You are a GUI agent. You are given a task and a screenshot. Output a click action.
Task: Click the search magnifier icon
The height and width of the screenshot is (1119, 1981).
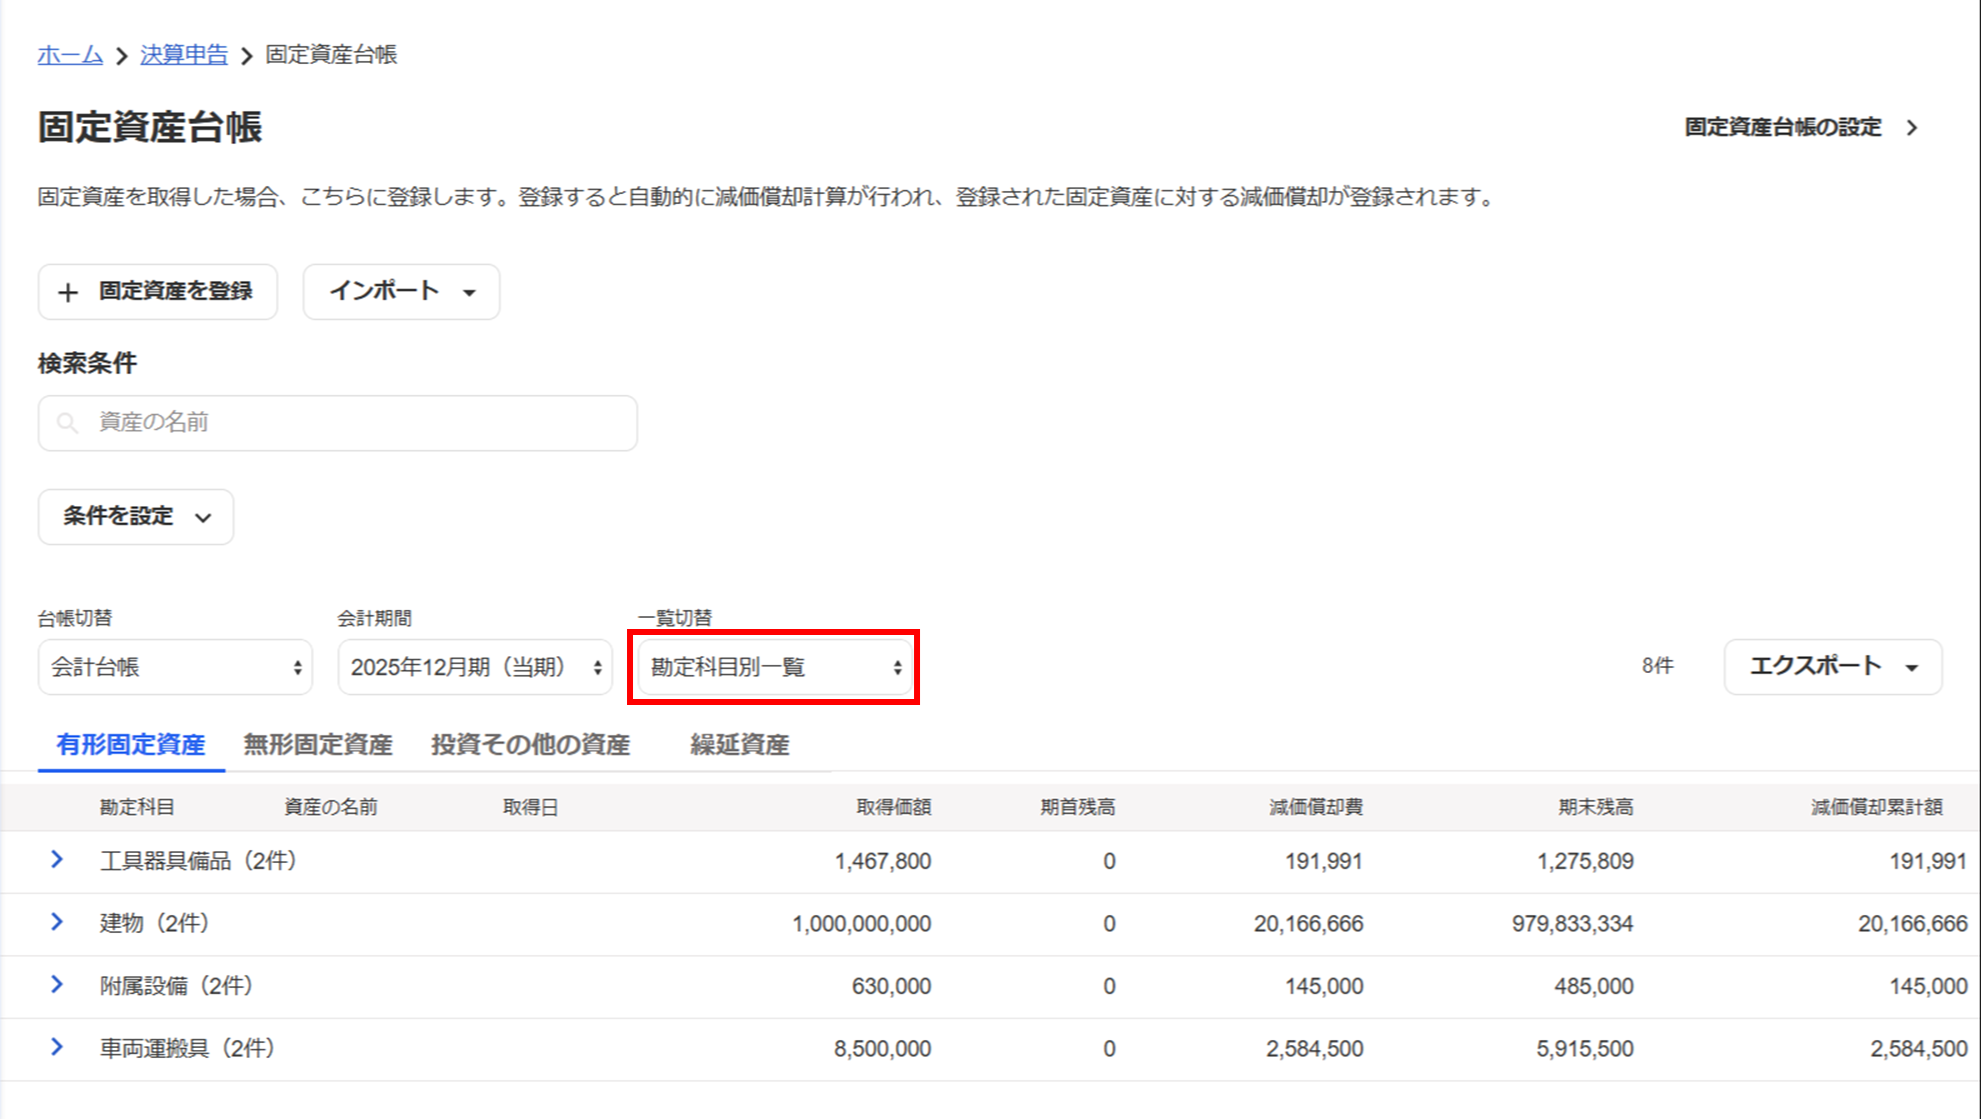[x=67, y=423]
